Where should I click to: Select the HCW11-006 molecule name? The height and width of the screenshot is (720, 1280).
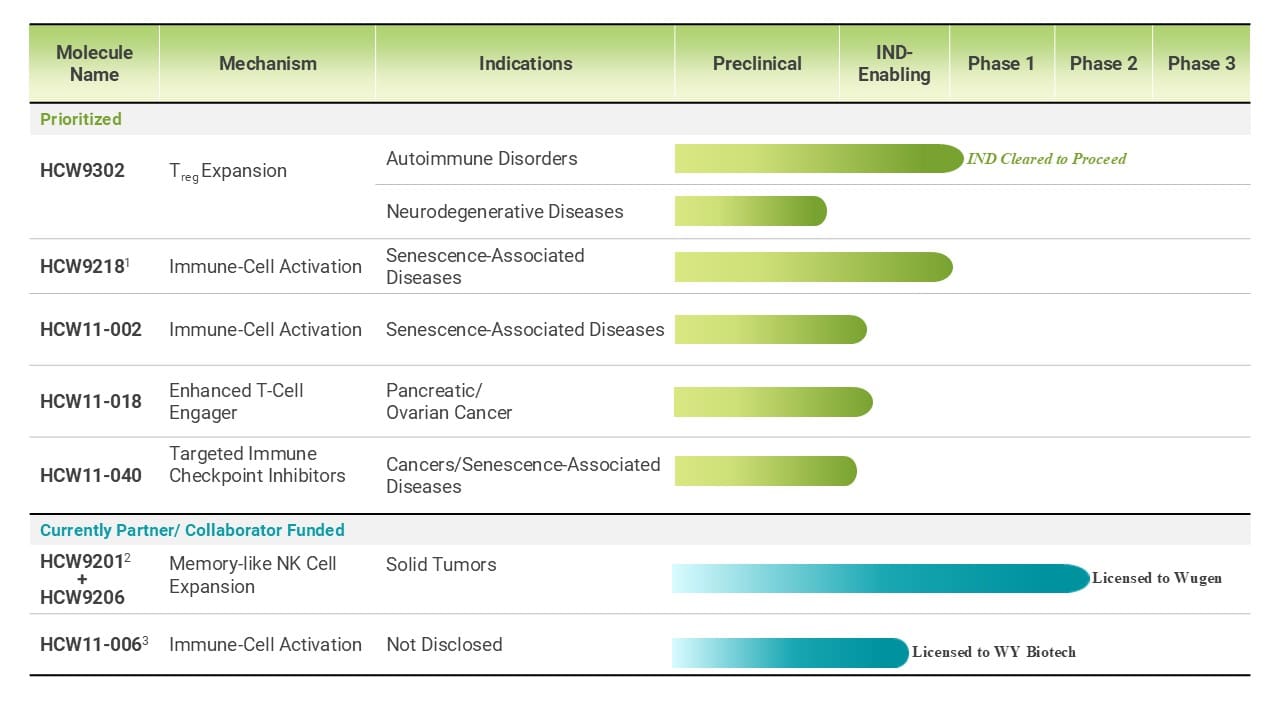94,644
